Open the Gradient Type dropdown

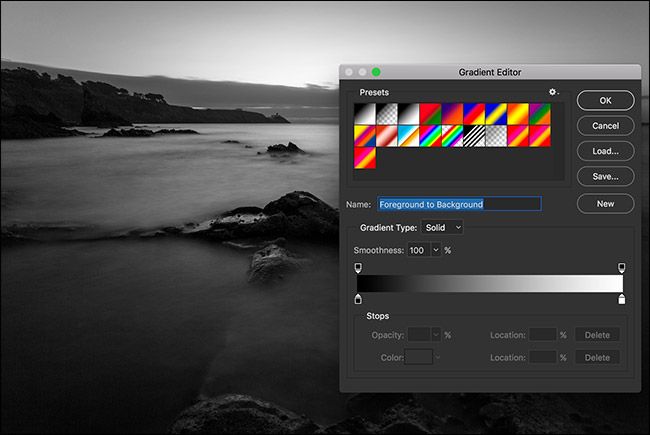[x=442, y=227]
